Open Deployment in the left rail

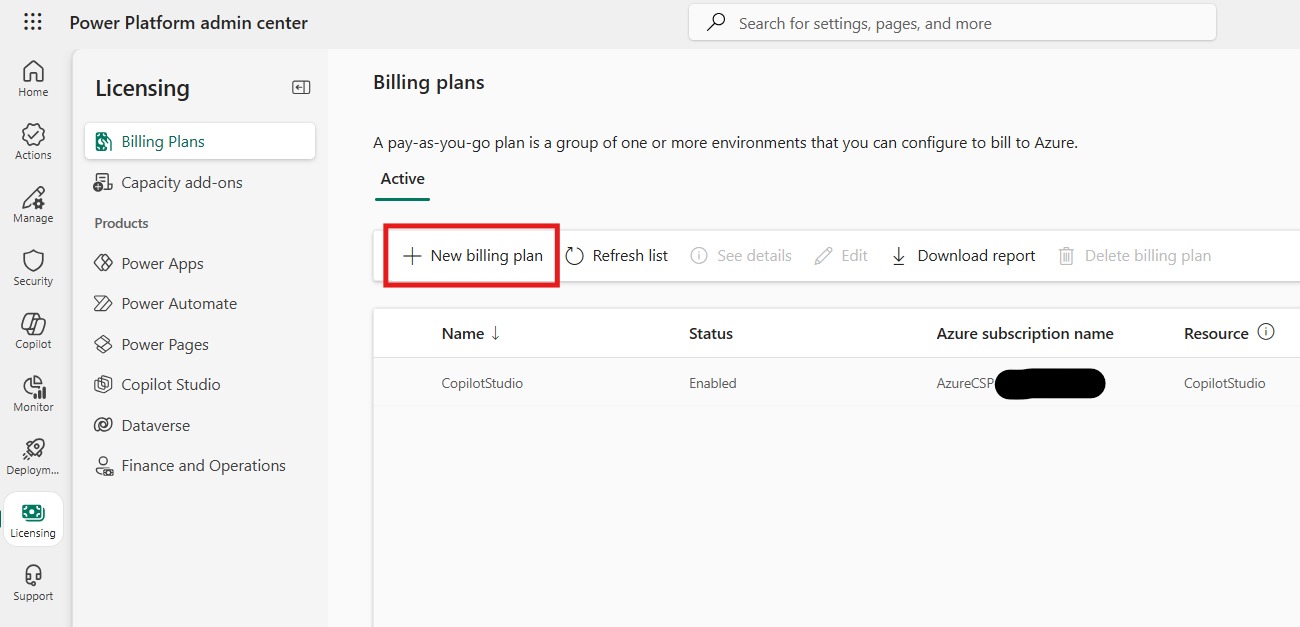coord(33,457)
